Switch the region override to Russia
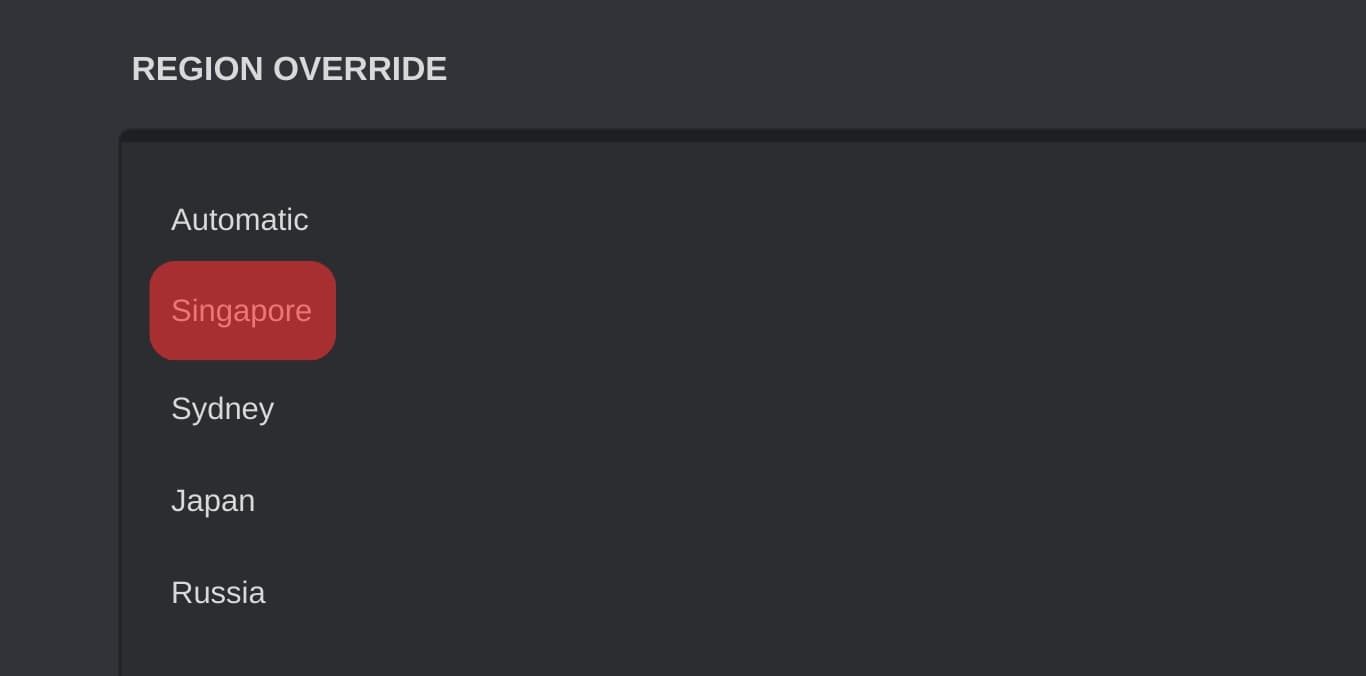 218,592
